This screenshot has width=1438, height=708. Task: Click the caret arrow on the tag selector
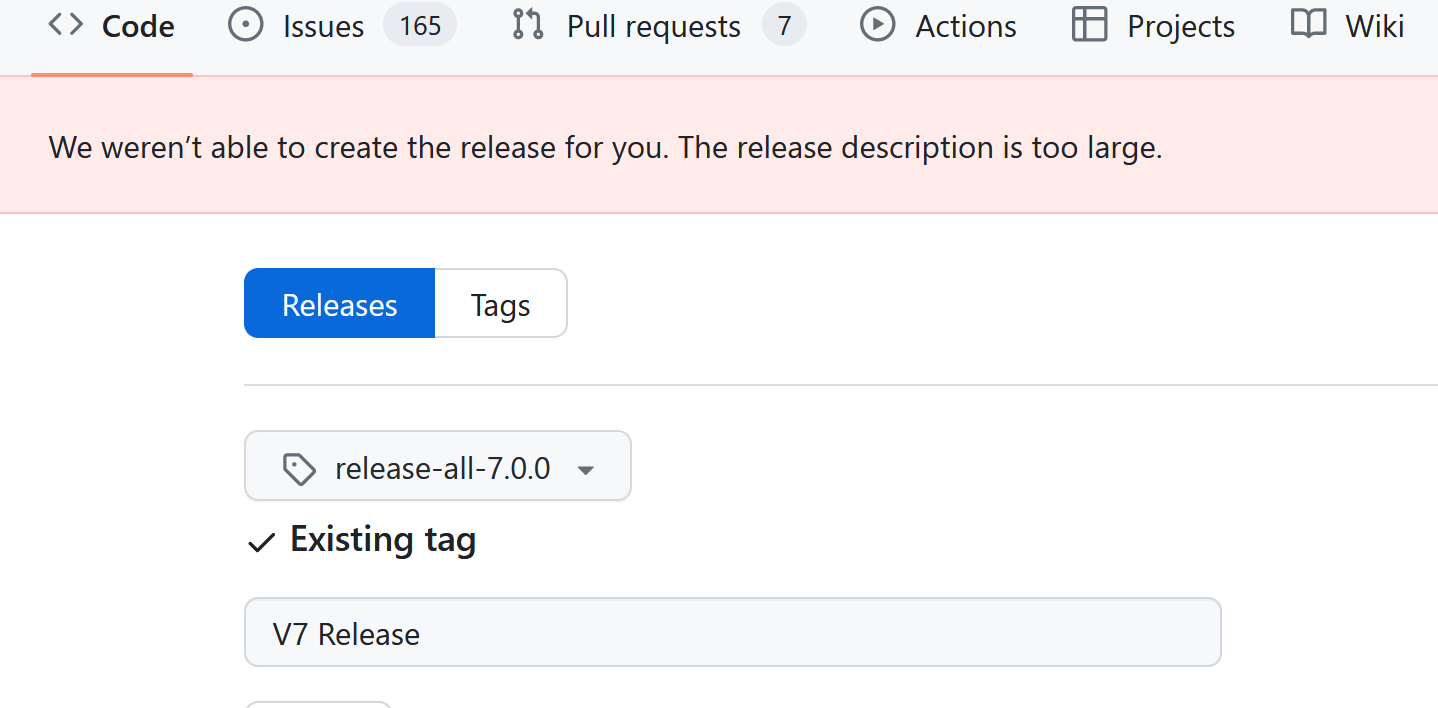pos(585,468)
